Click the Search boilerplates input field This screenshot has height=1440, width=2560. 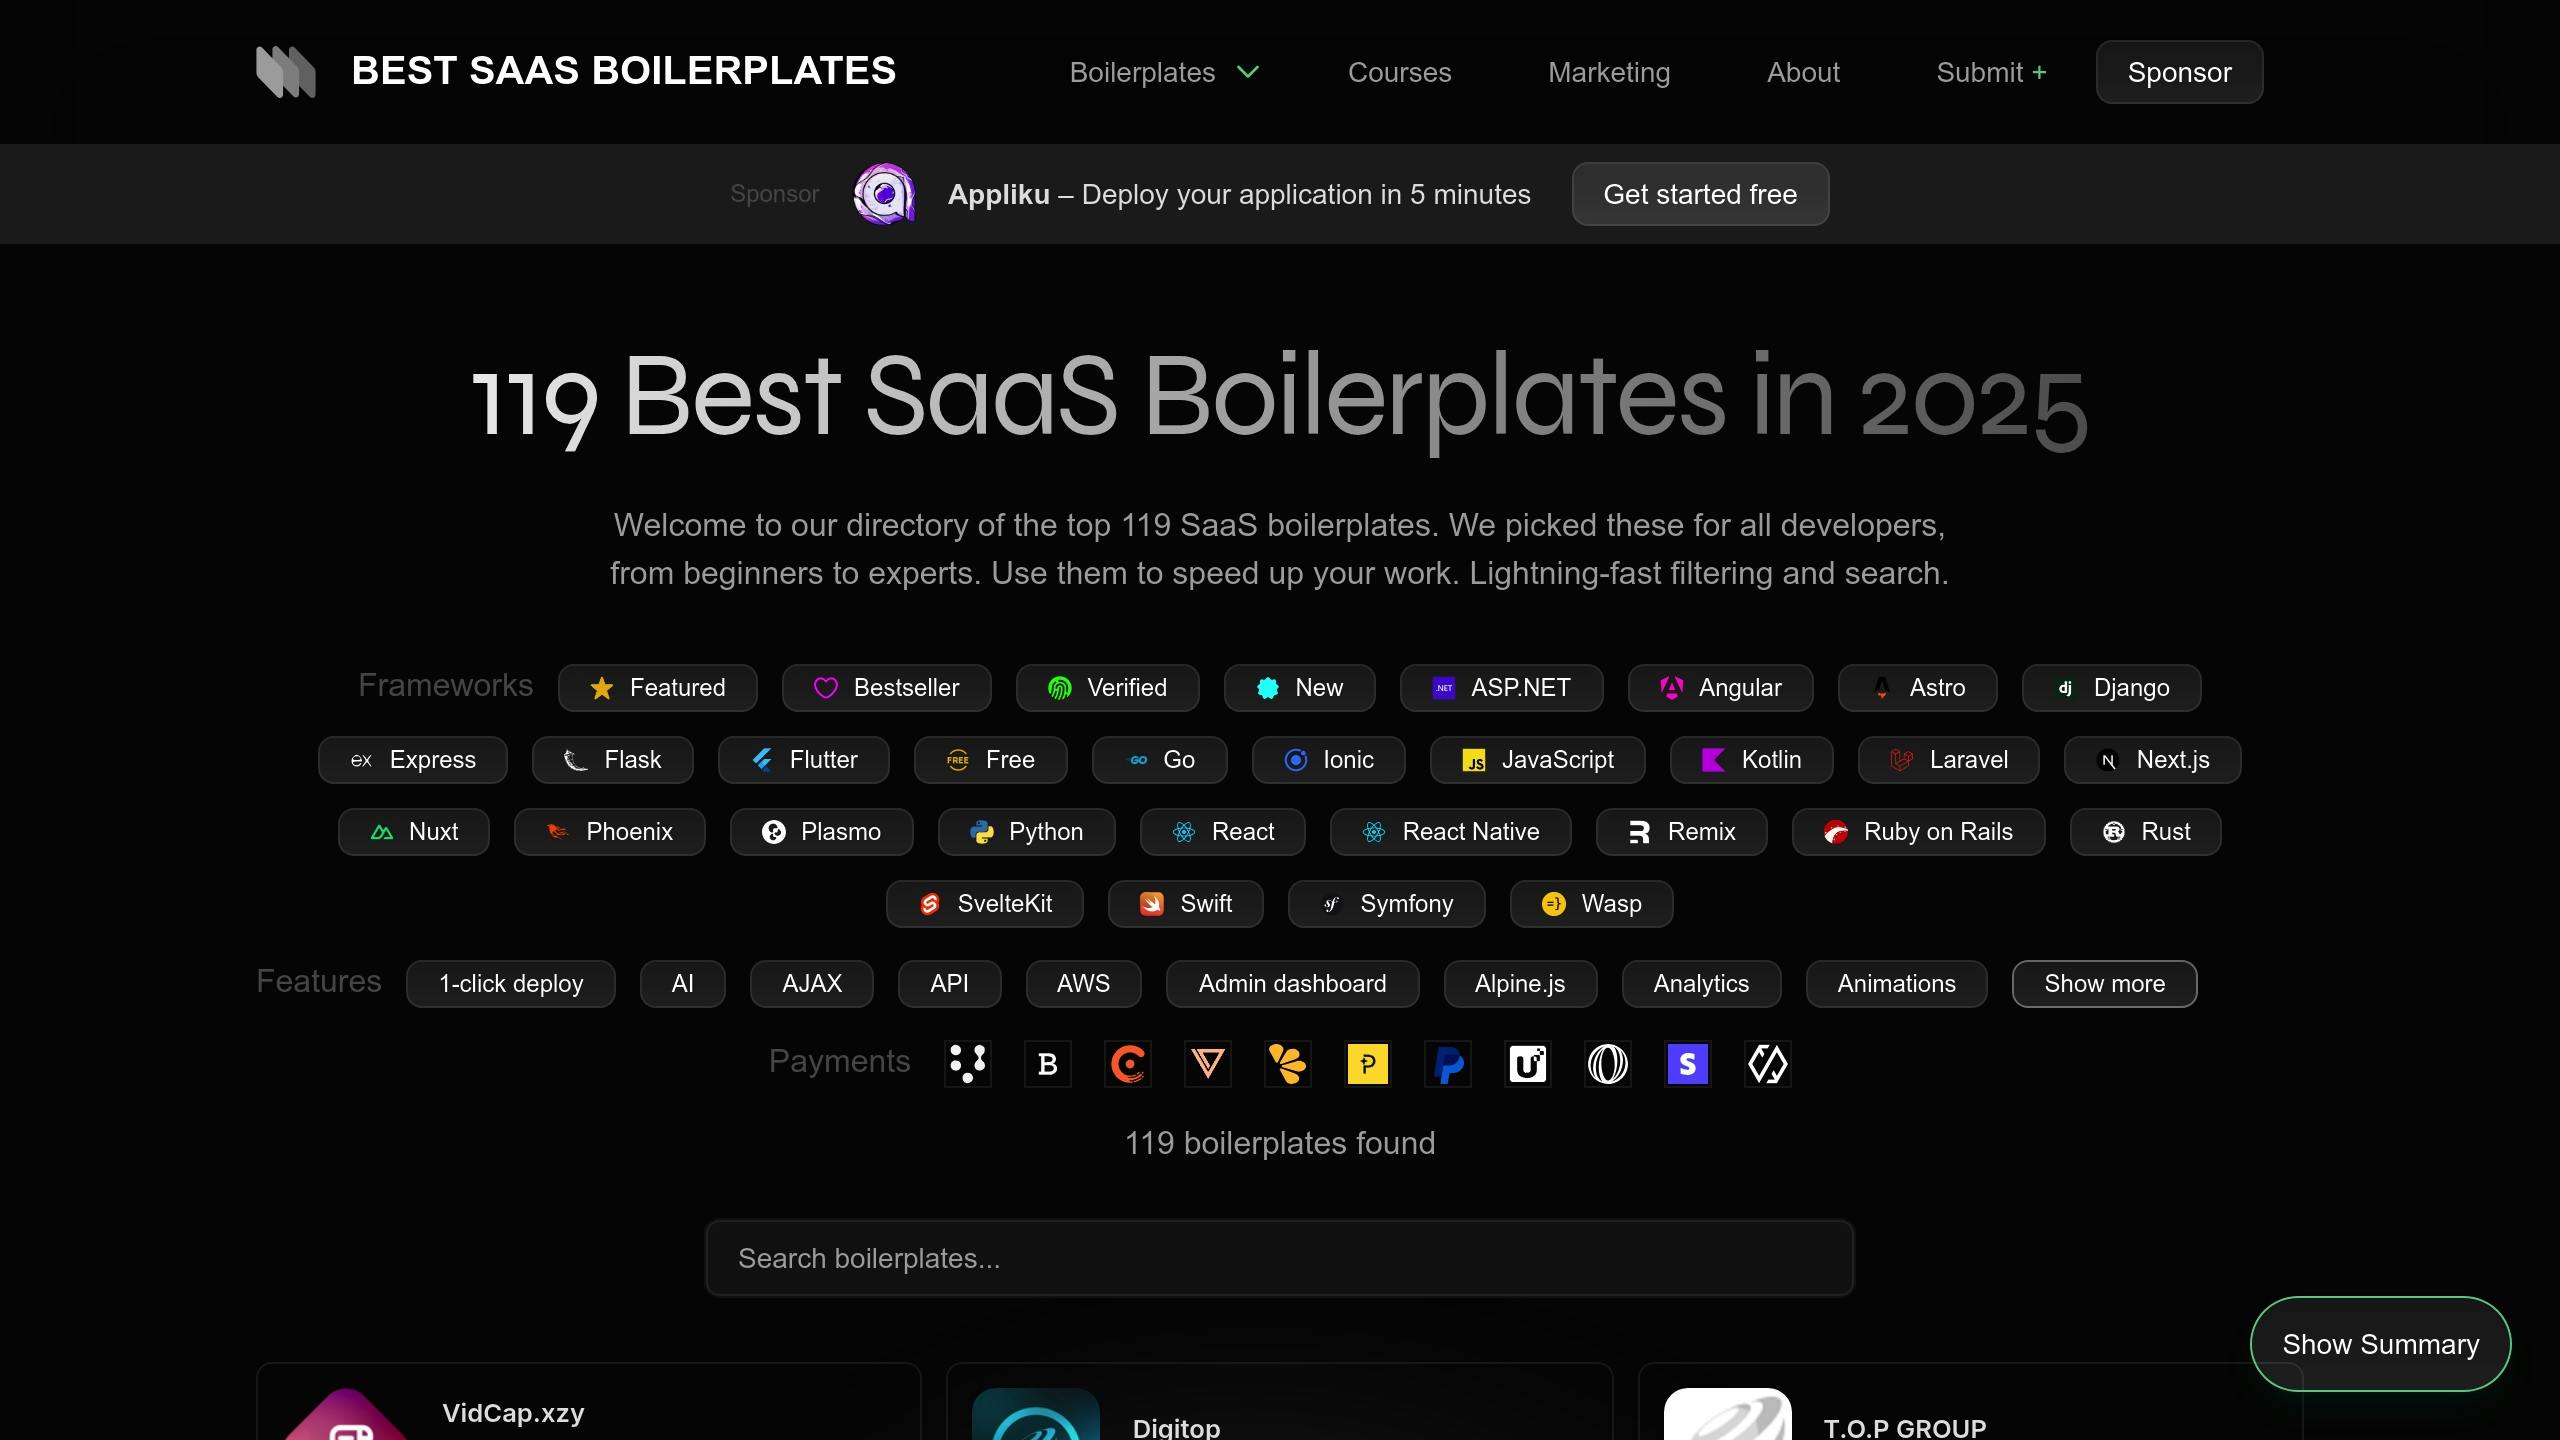(1279, 1258)
